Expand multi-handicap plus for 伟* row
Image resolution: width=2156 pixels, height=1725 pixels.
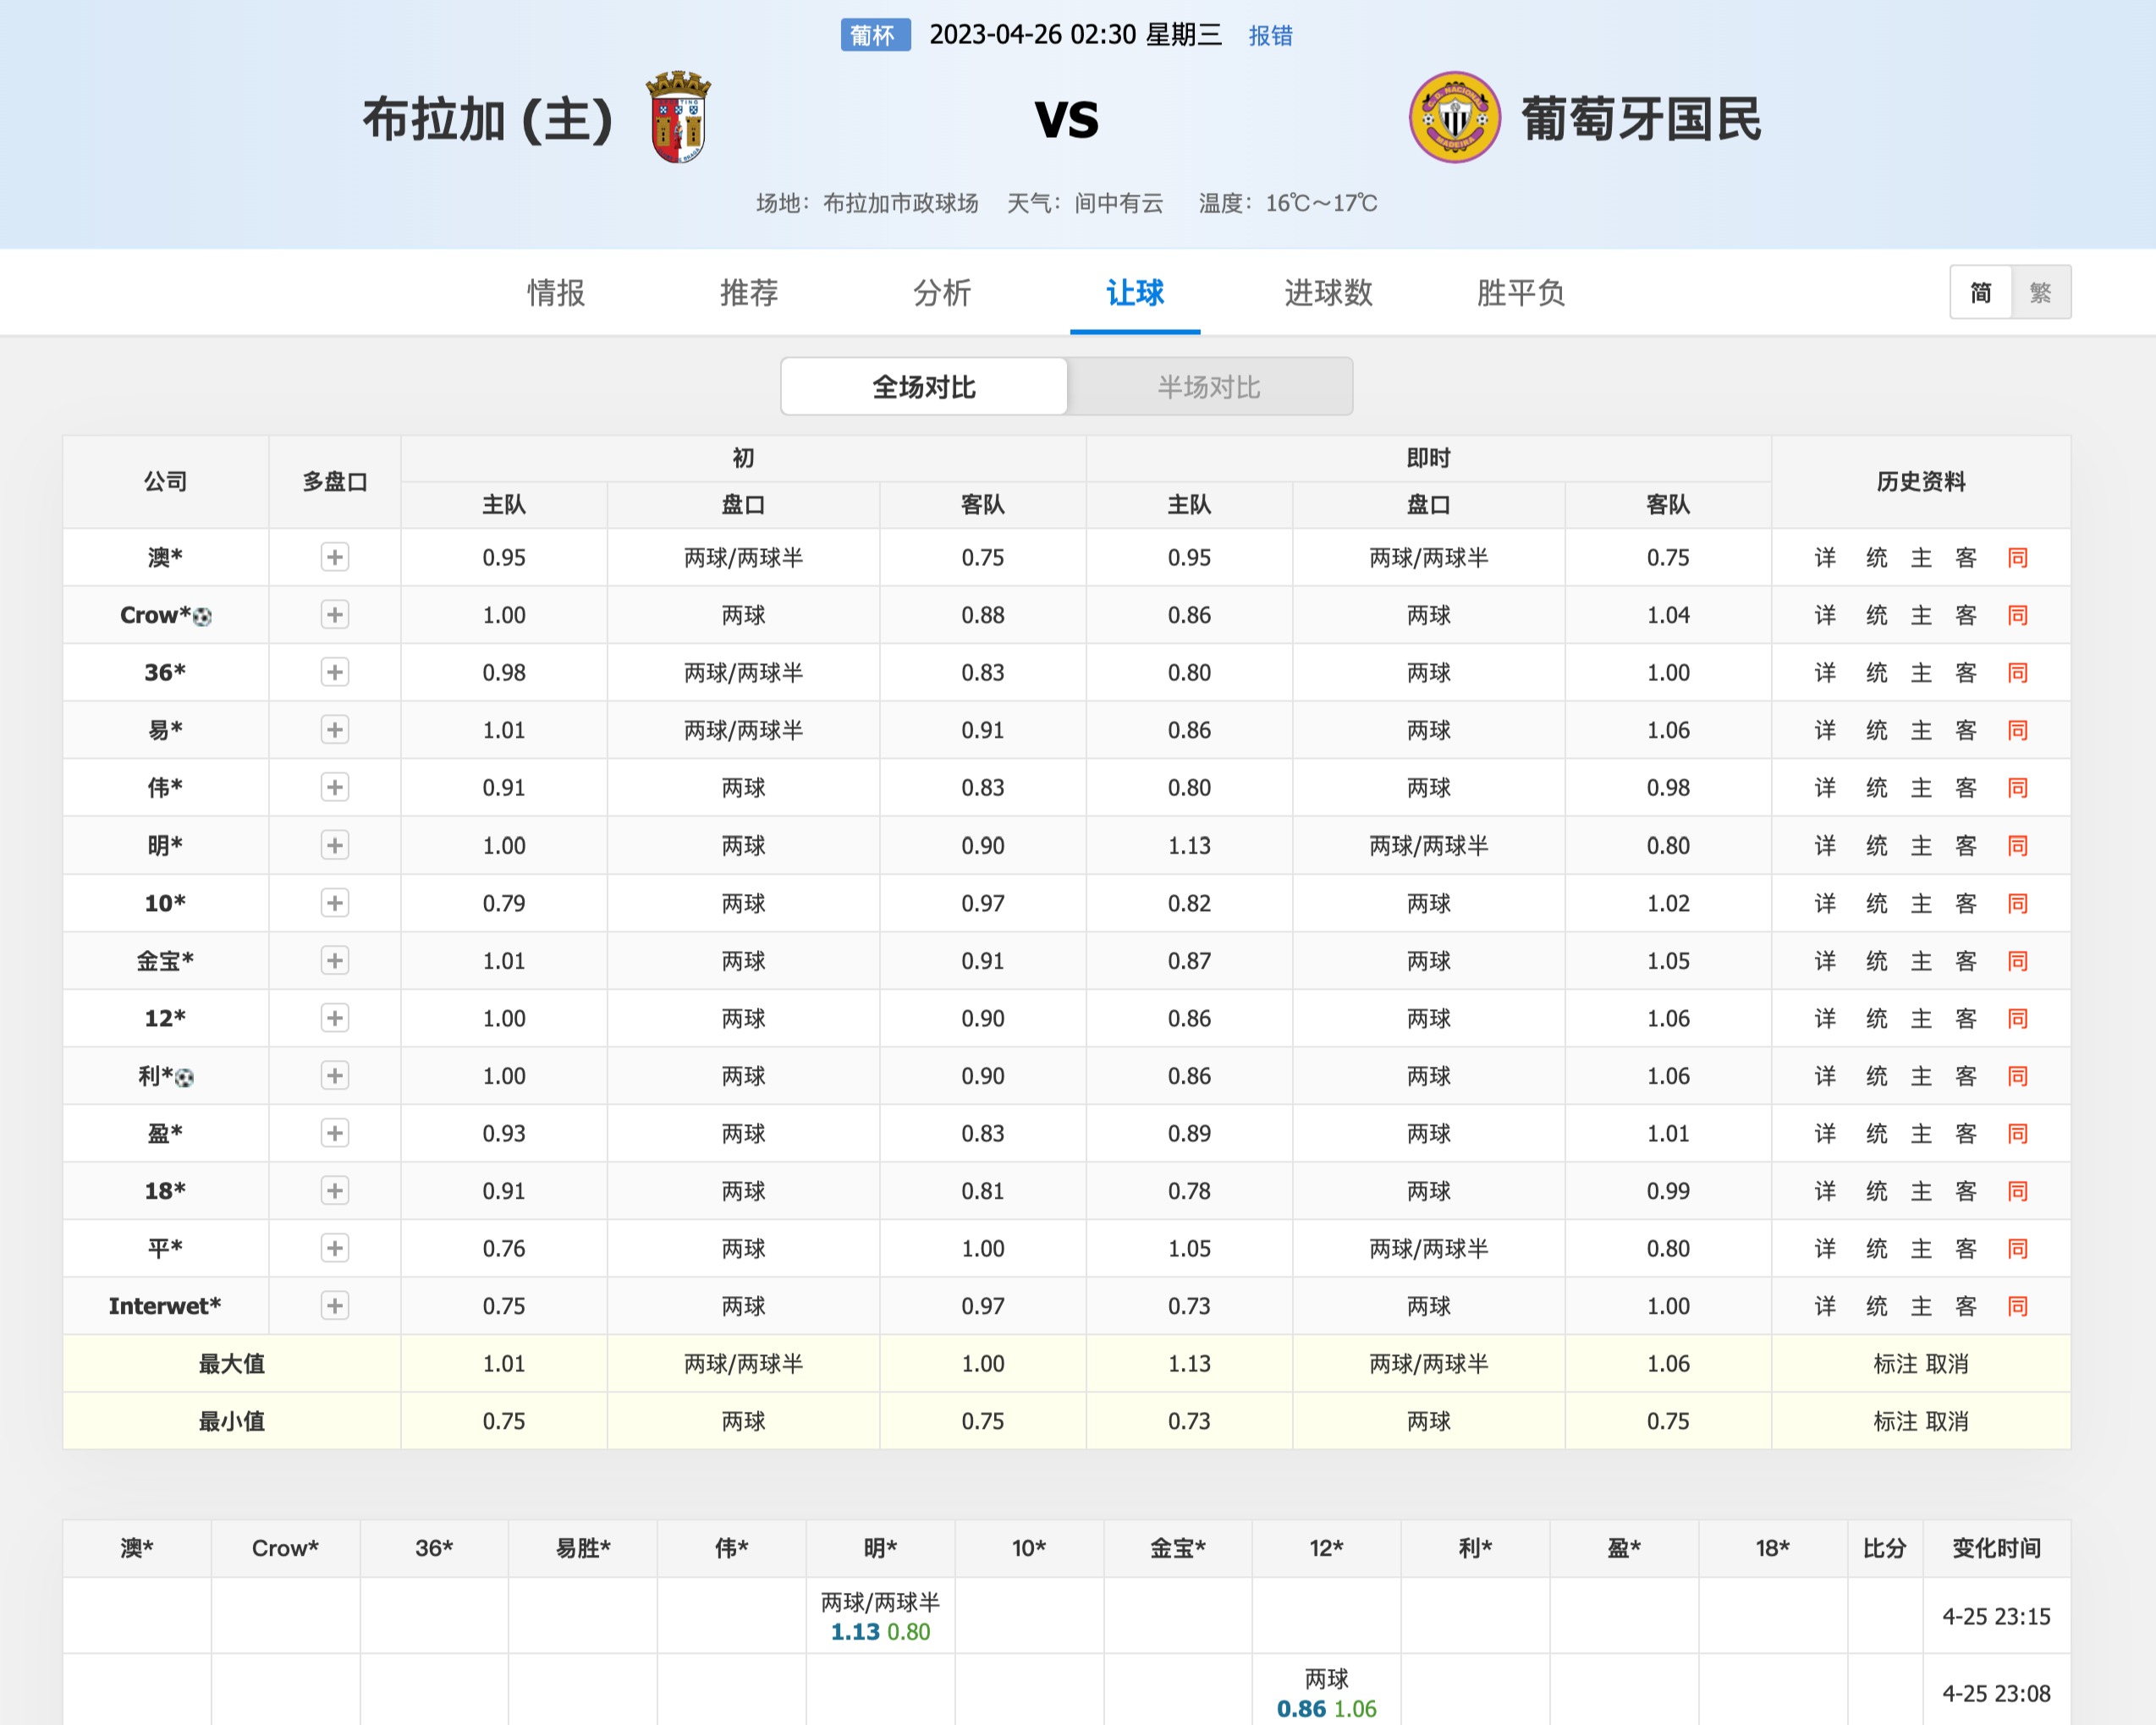pos(335,788)
